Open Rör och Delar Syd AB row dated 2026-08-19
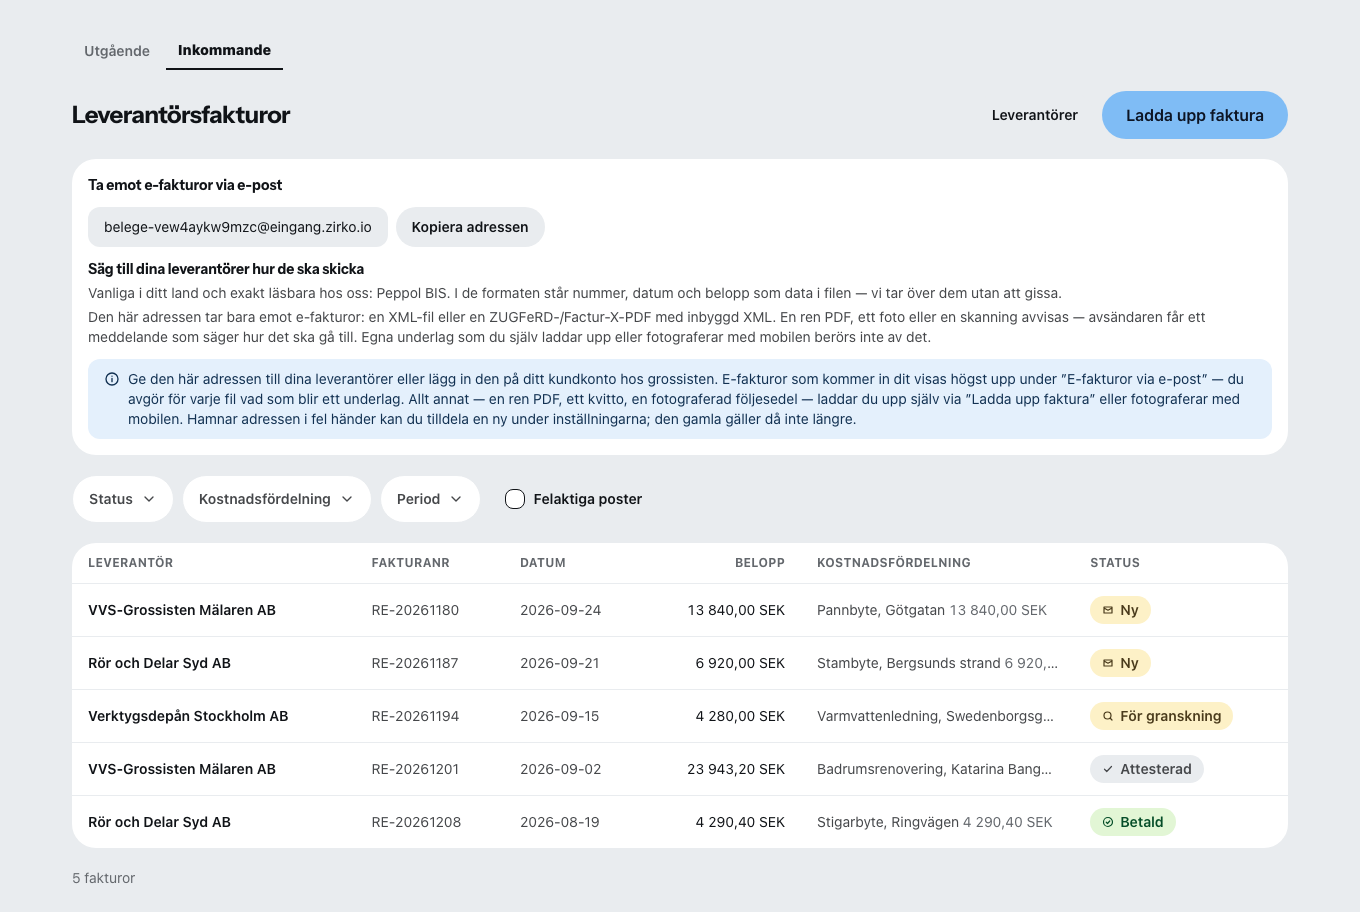 [680, 822]
